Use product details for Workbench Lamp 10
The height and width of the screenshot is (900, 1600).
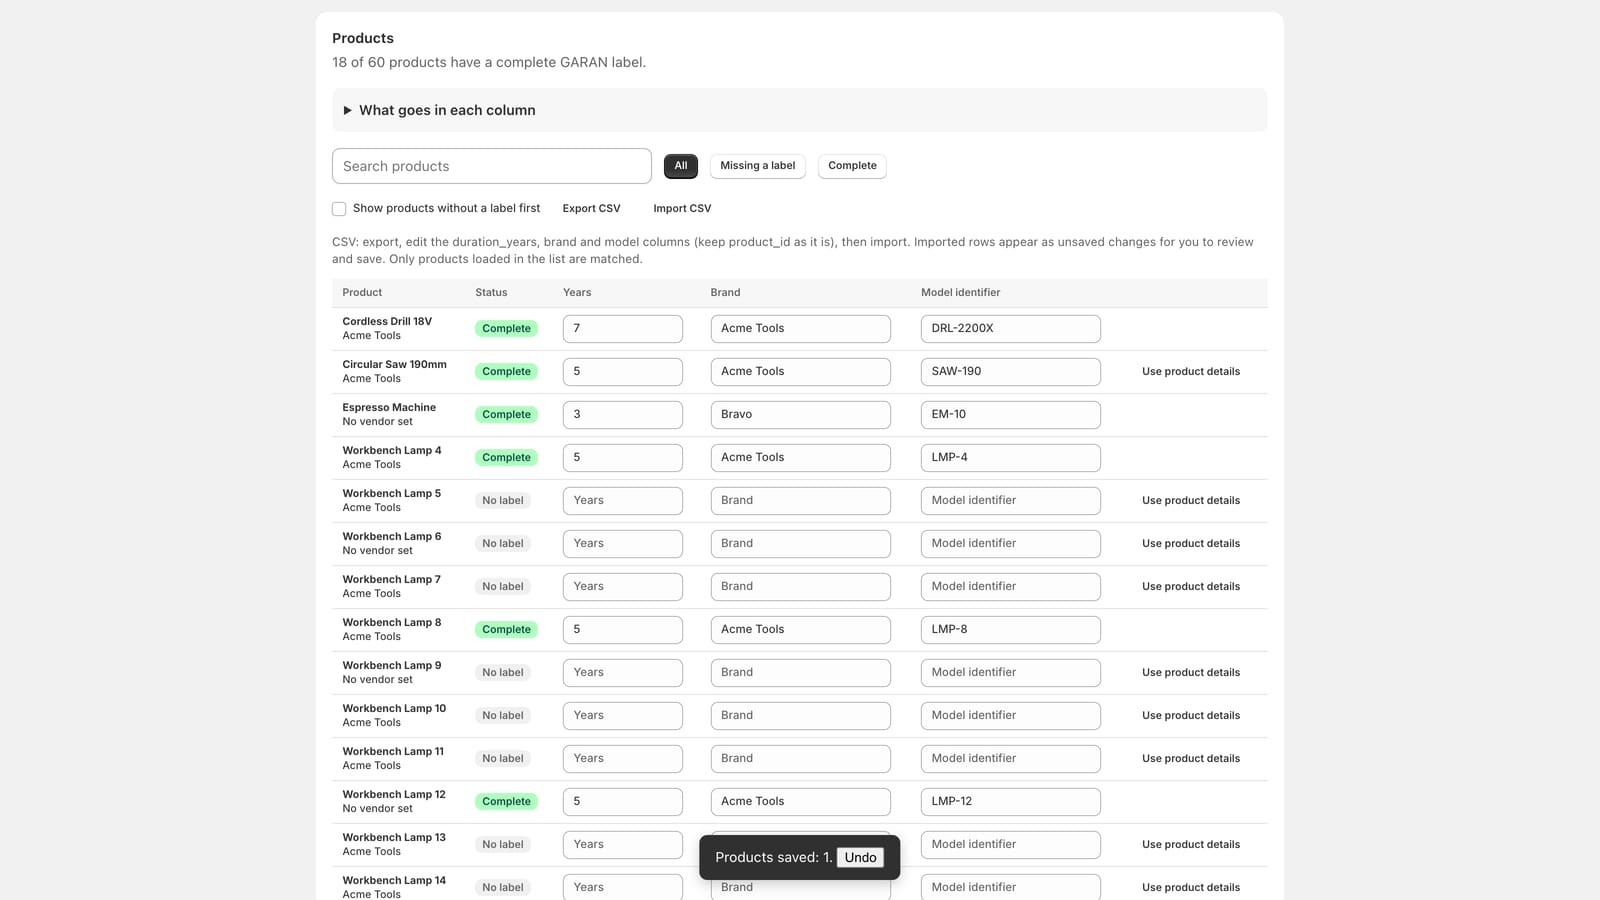(1190, 716)
